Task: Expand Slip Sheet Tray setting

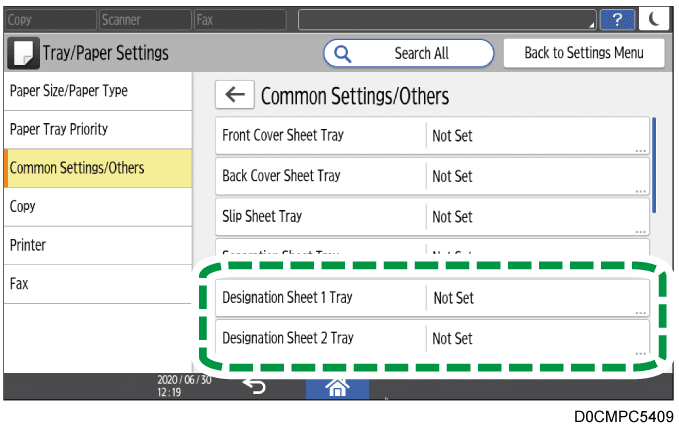Action: [x=433, y=216]
